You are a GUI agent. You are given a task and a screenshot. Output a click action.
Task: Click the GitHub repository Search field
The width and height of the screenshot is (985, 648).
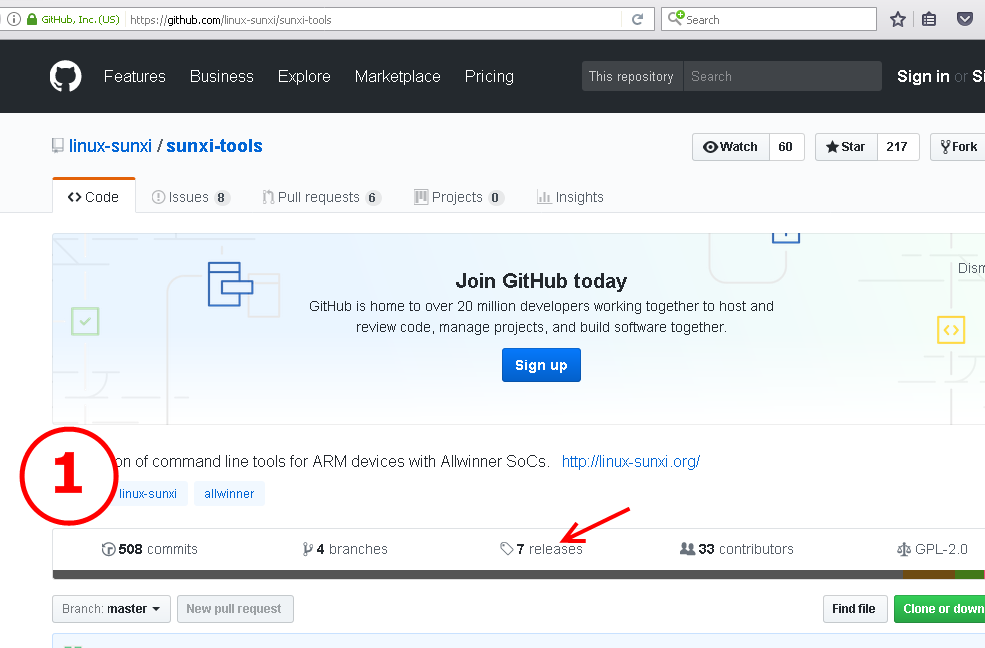coord(782,77)
